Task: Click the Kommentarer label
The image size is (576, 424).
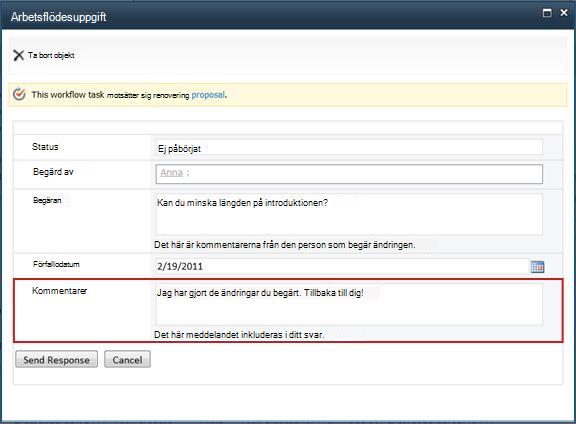Action: 60,291
